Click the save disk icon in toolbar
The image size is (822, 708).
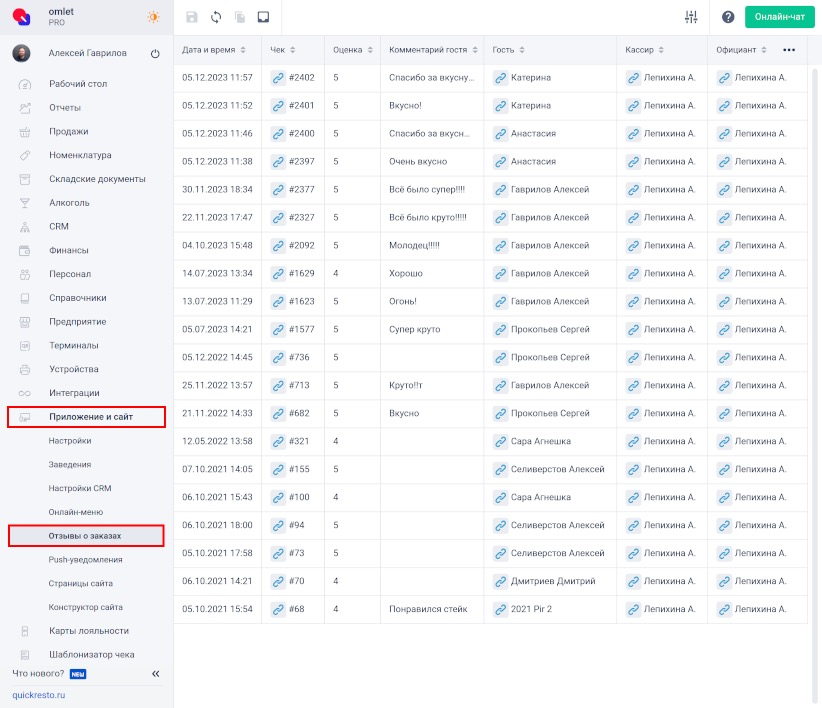point(192,17)
